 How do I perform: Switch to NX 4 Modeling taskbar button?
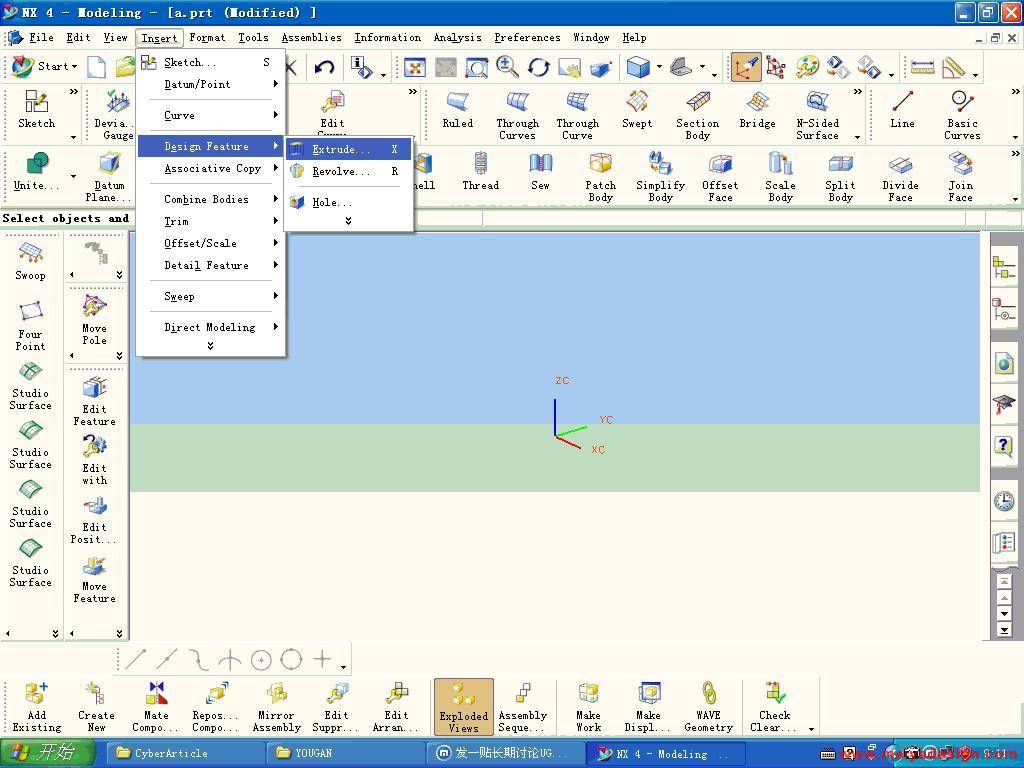click(667, 753)
